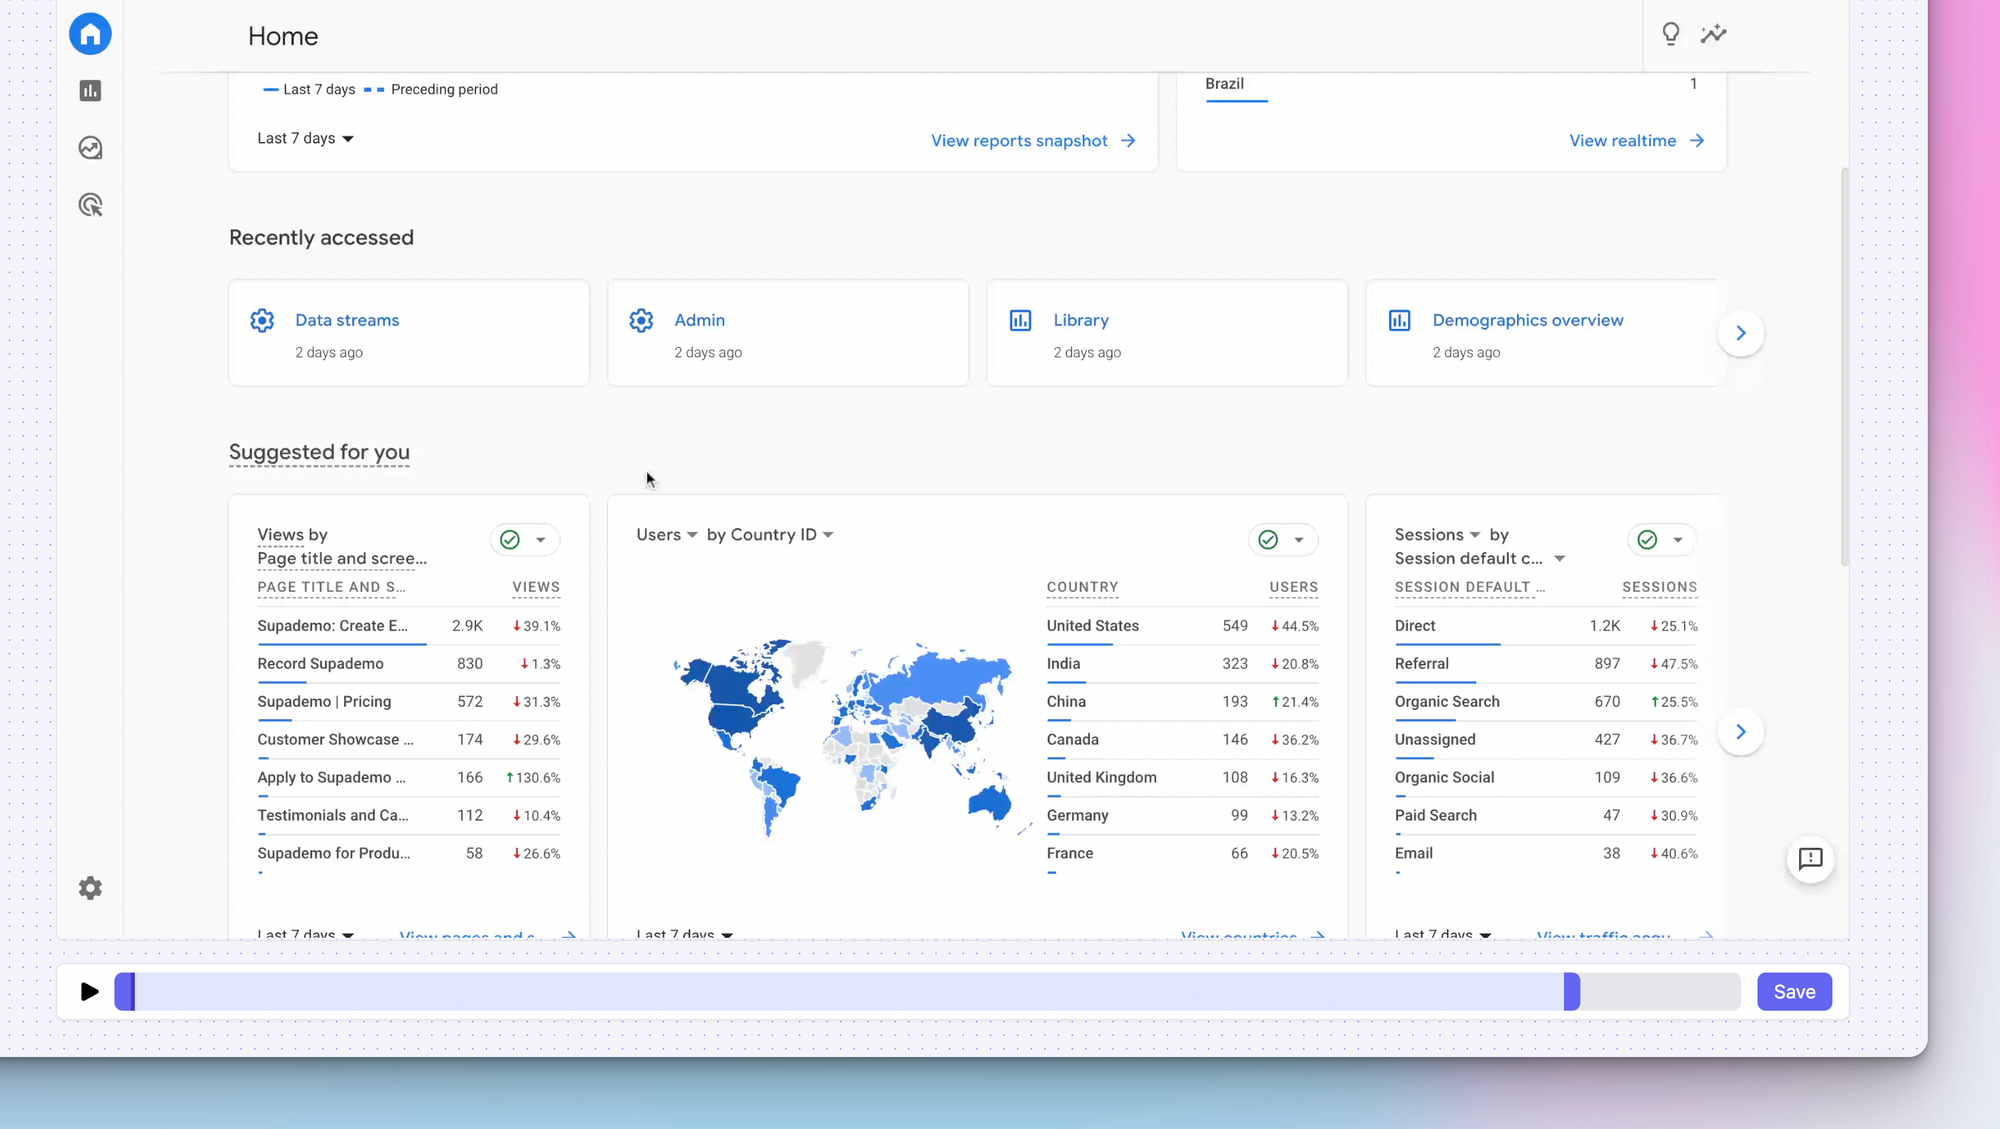Play the recording with play button
Viewport: 2000px width, 1129px height.
pos(89,992)
